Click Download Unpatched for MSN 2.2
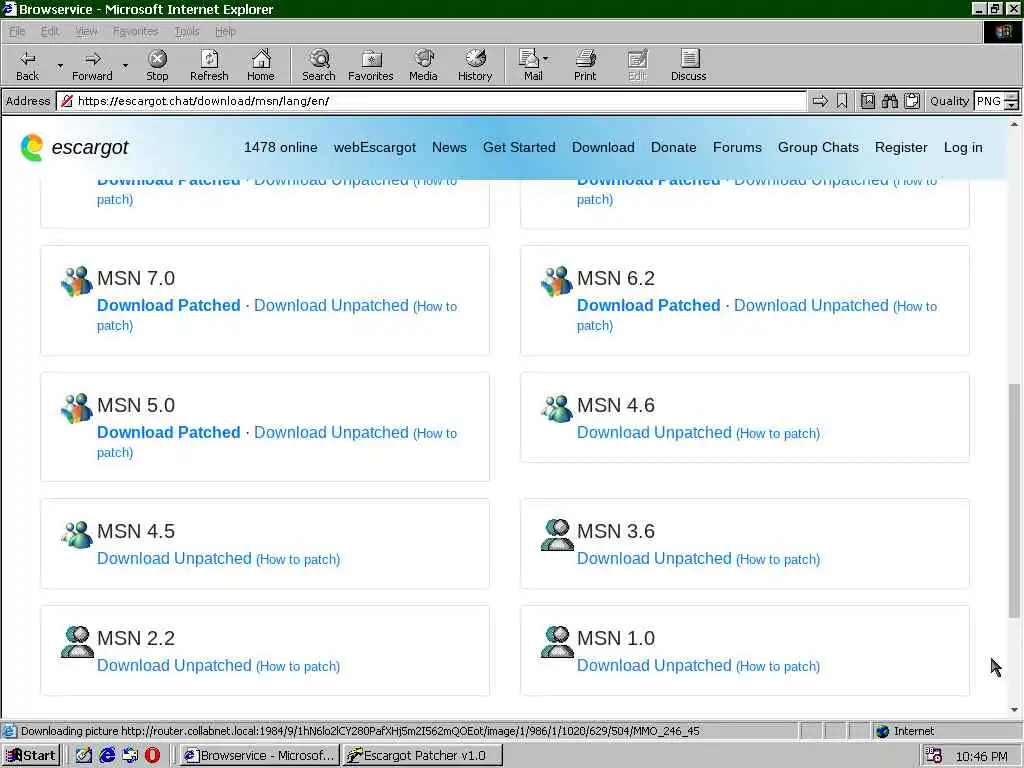This screenshot has width=1024, height=768. [x=174, y=665]
